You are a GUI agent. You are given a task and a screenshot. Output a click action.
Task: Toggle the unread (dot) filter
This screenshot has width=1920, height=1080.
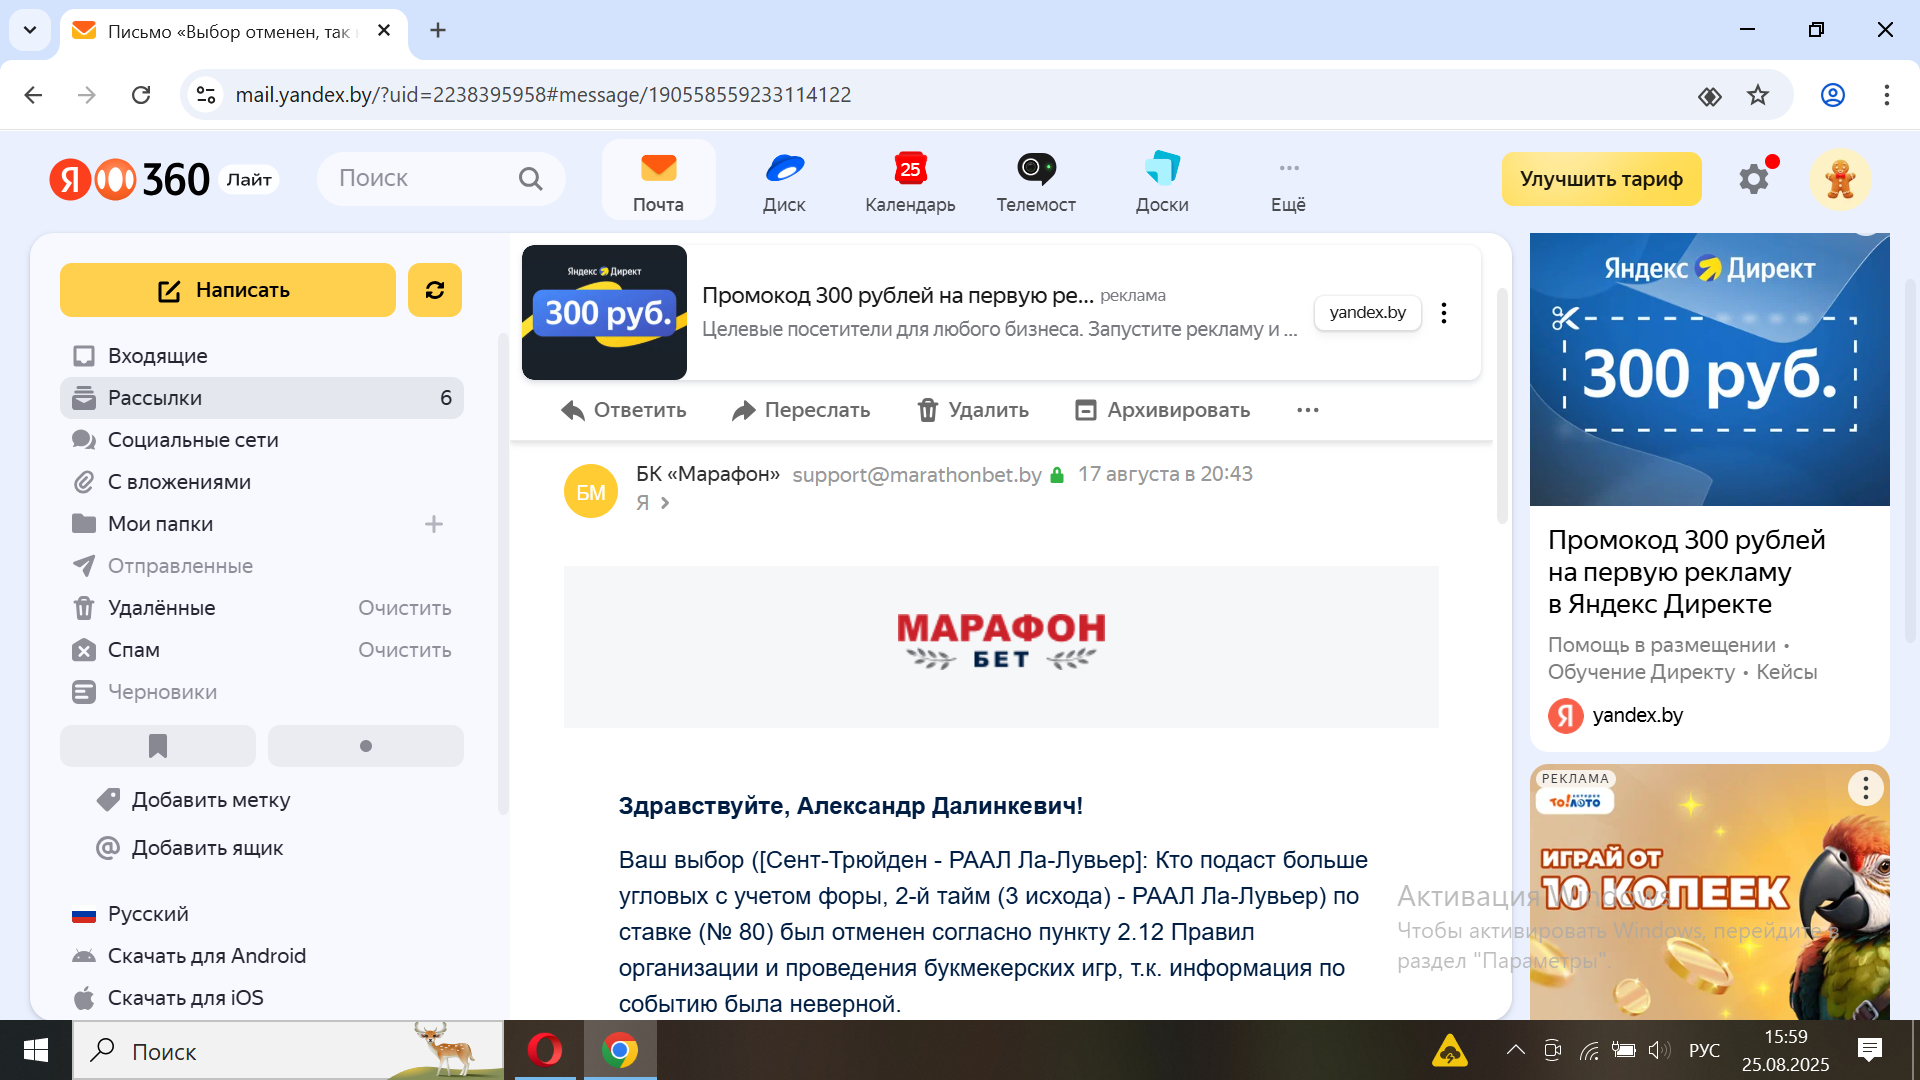coord(366,746)
